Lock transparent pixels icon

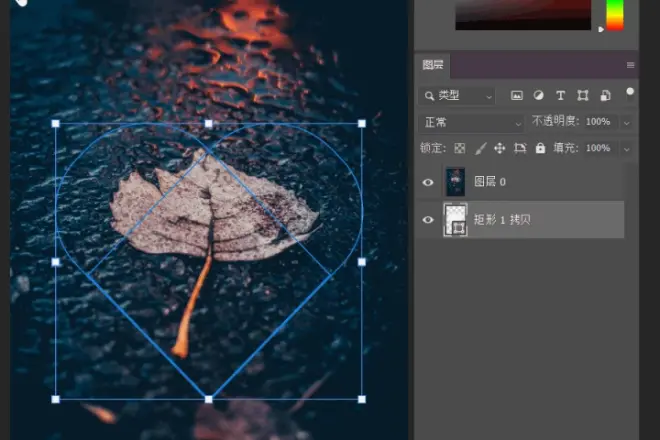460,148
